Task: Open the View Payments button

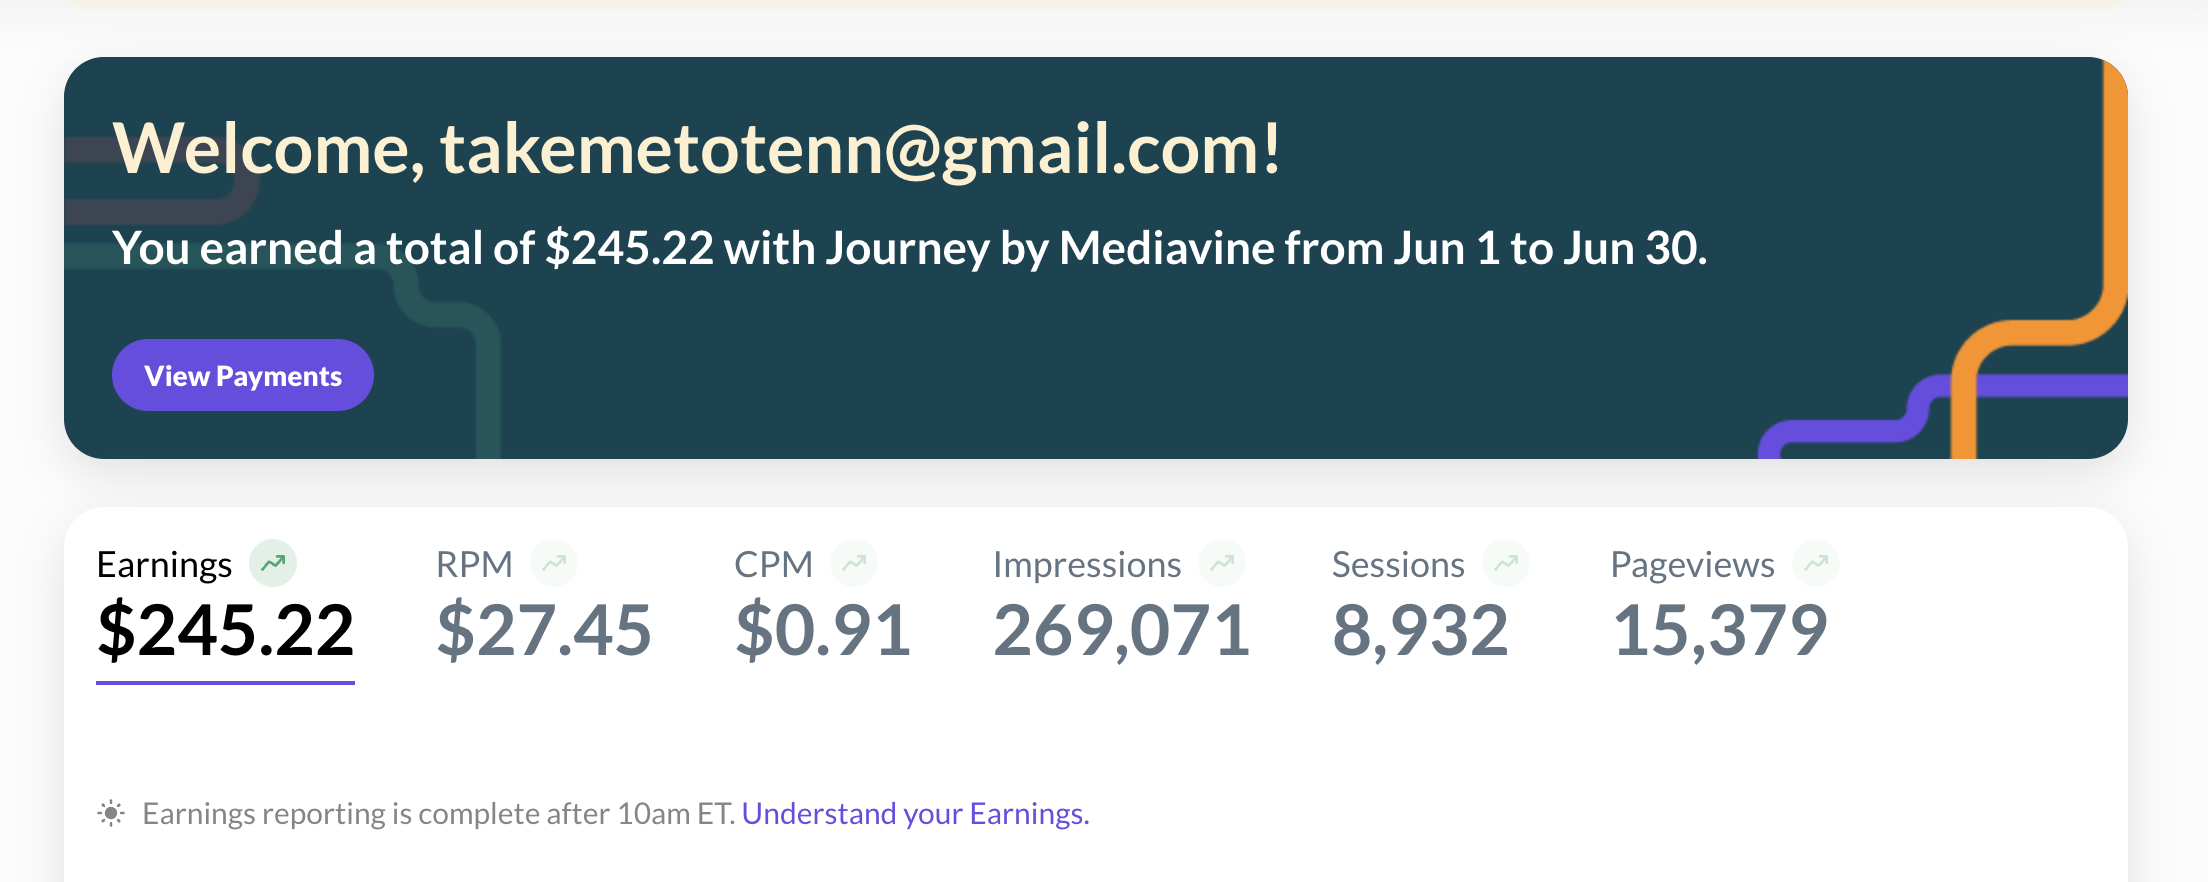Action: [x=243, y=375]
